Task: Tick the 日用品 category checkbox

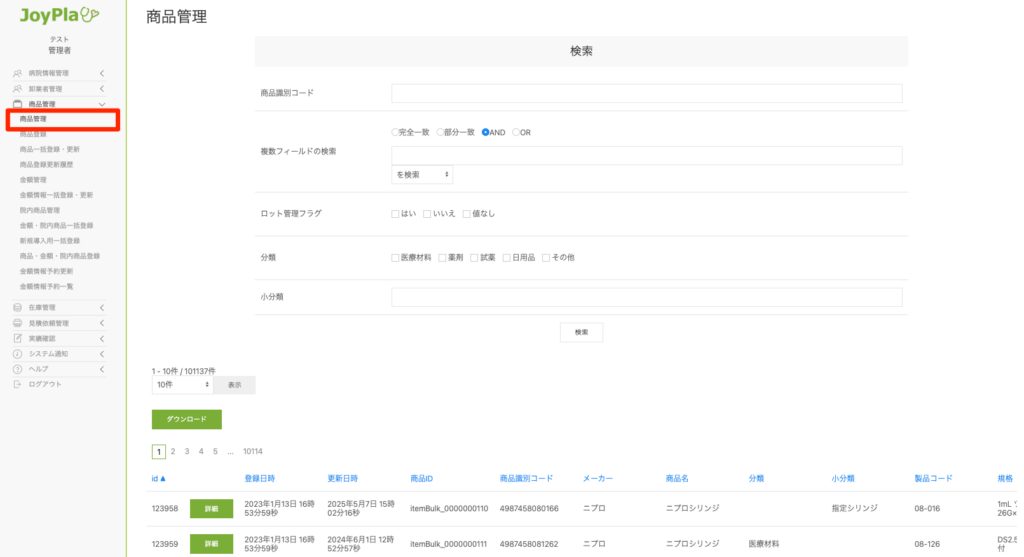Action: pos(506,257)
